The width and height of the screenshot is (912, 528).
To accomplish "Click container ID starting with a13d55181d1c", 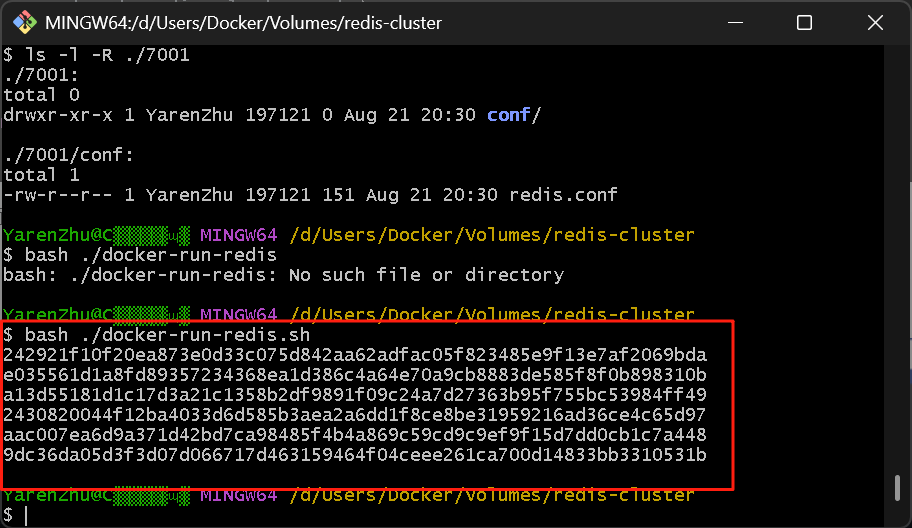I will point(355,395).
